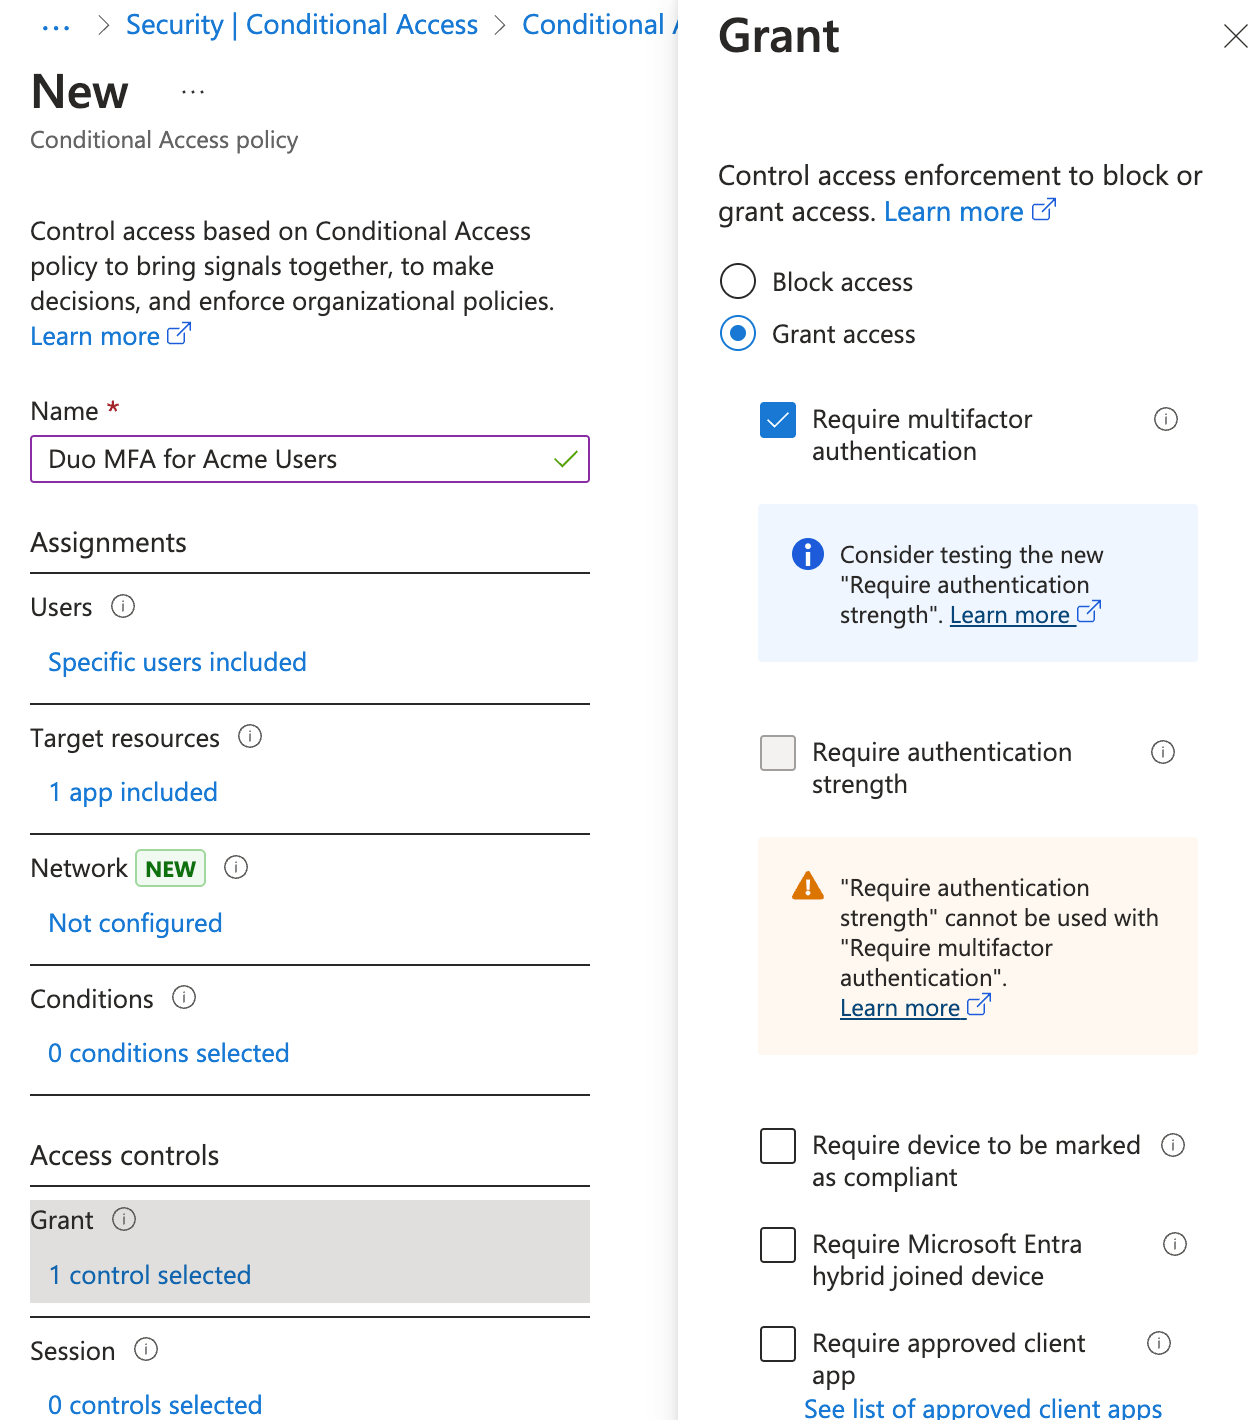Check Require approved client app
Viewport: 1248px width, 1420px height.
(778, 1344)
